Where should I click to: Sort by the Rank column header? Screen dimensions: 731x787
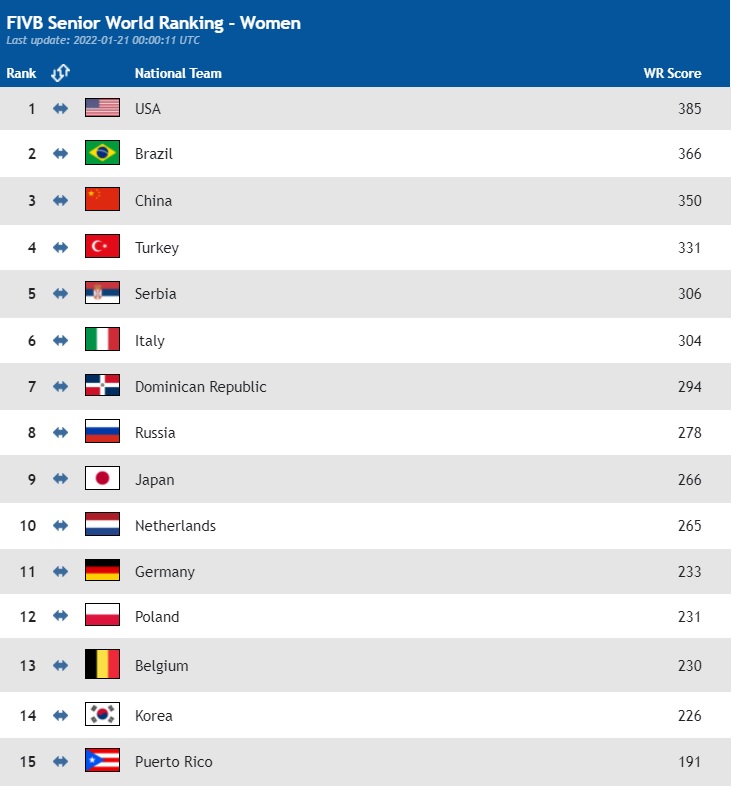tap(21, 73)
